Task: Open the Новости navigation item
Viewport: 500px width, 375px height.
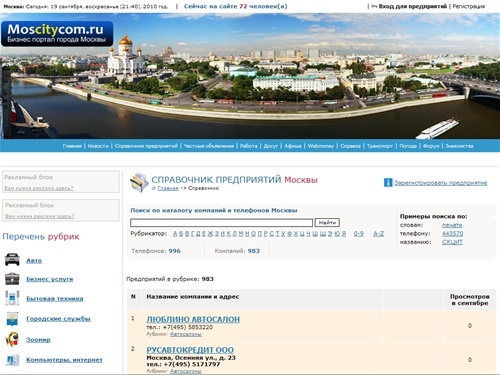Action: coord(98,146)
